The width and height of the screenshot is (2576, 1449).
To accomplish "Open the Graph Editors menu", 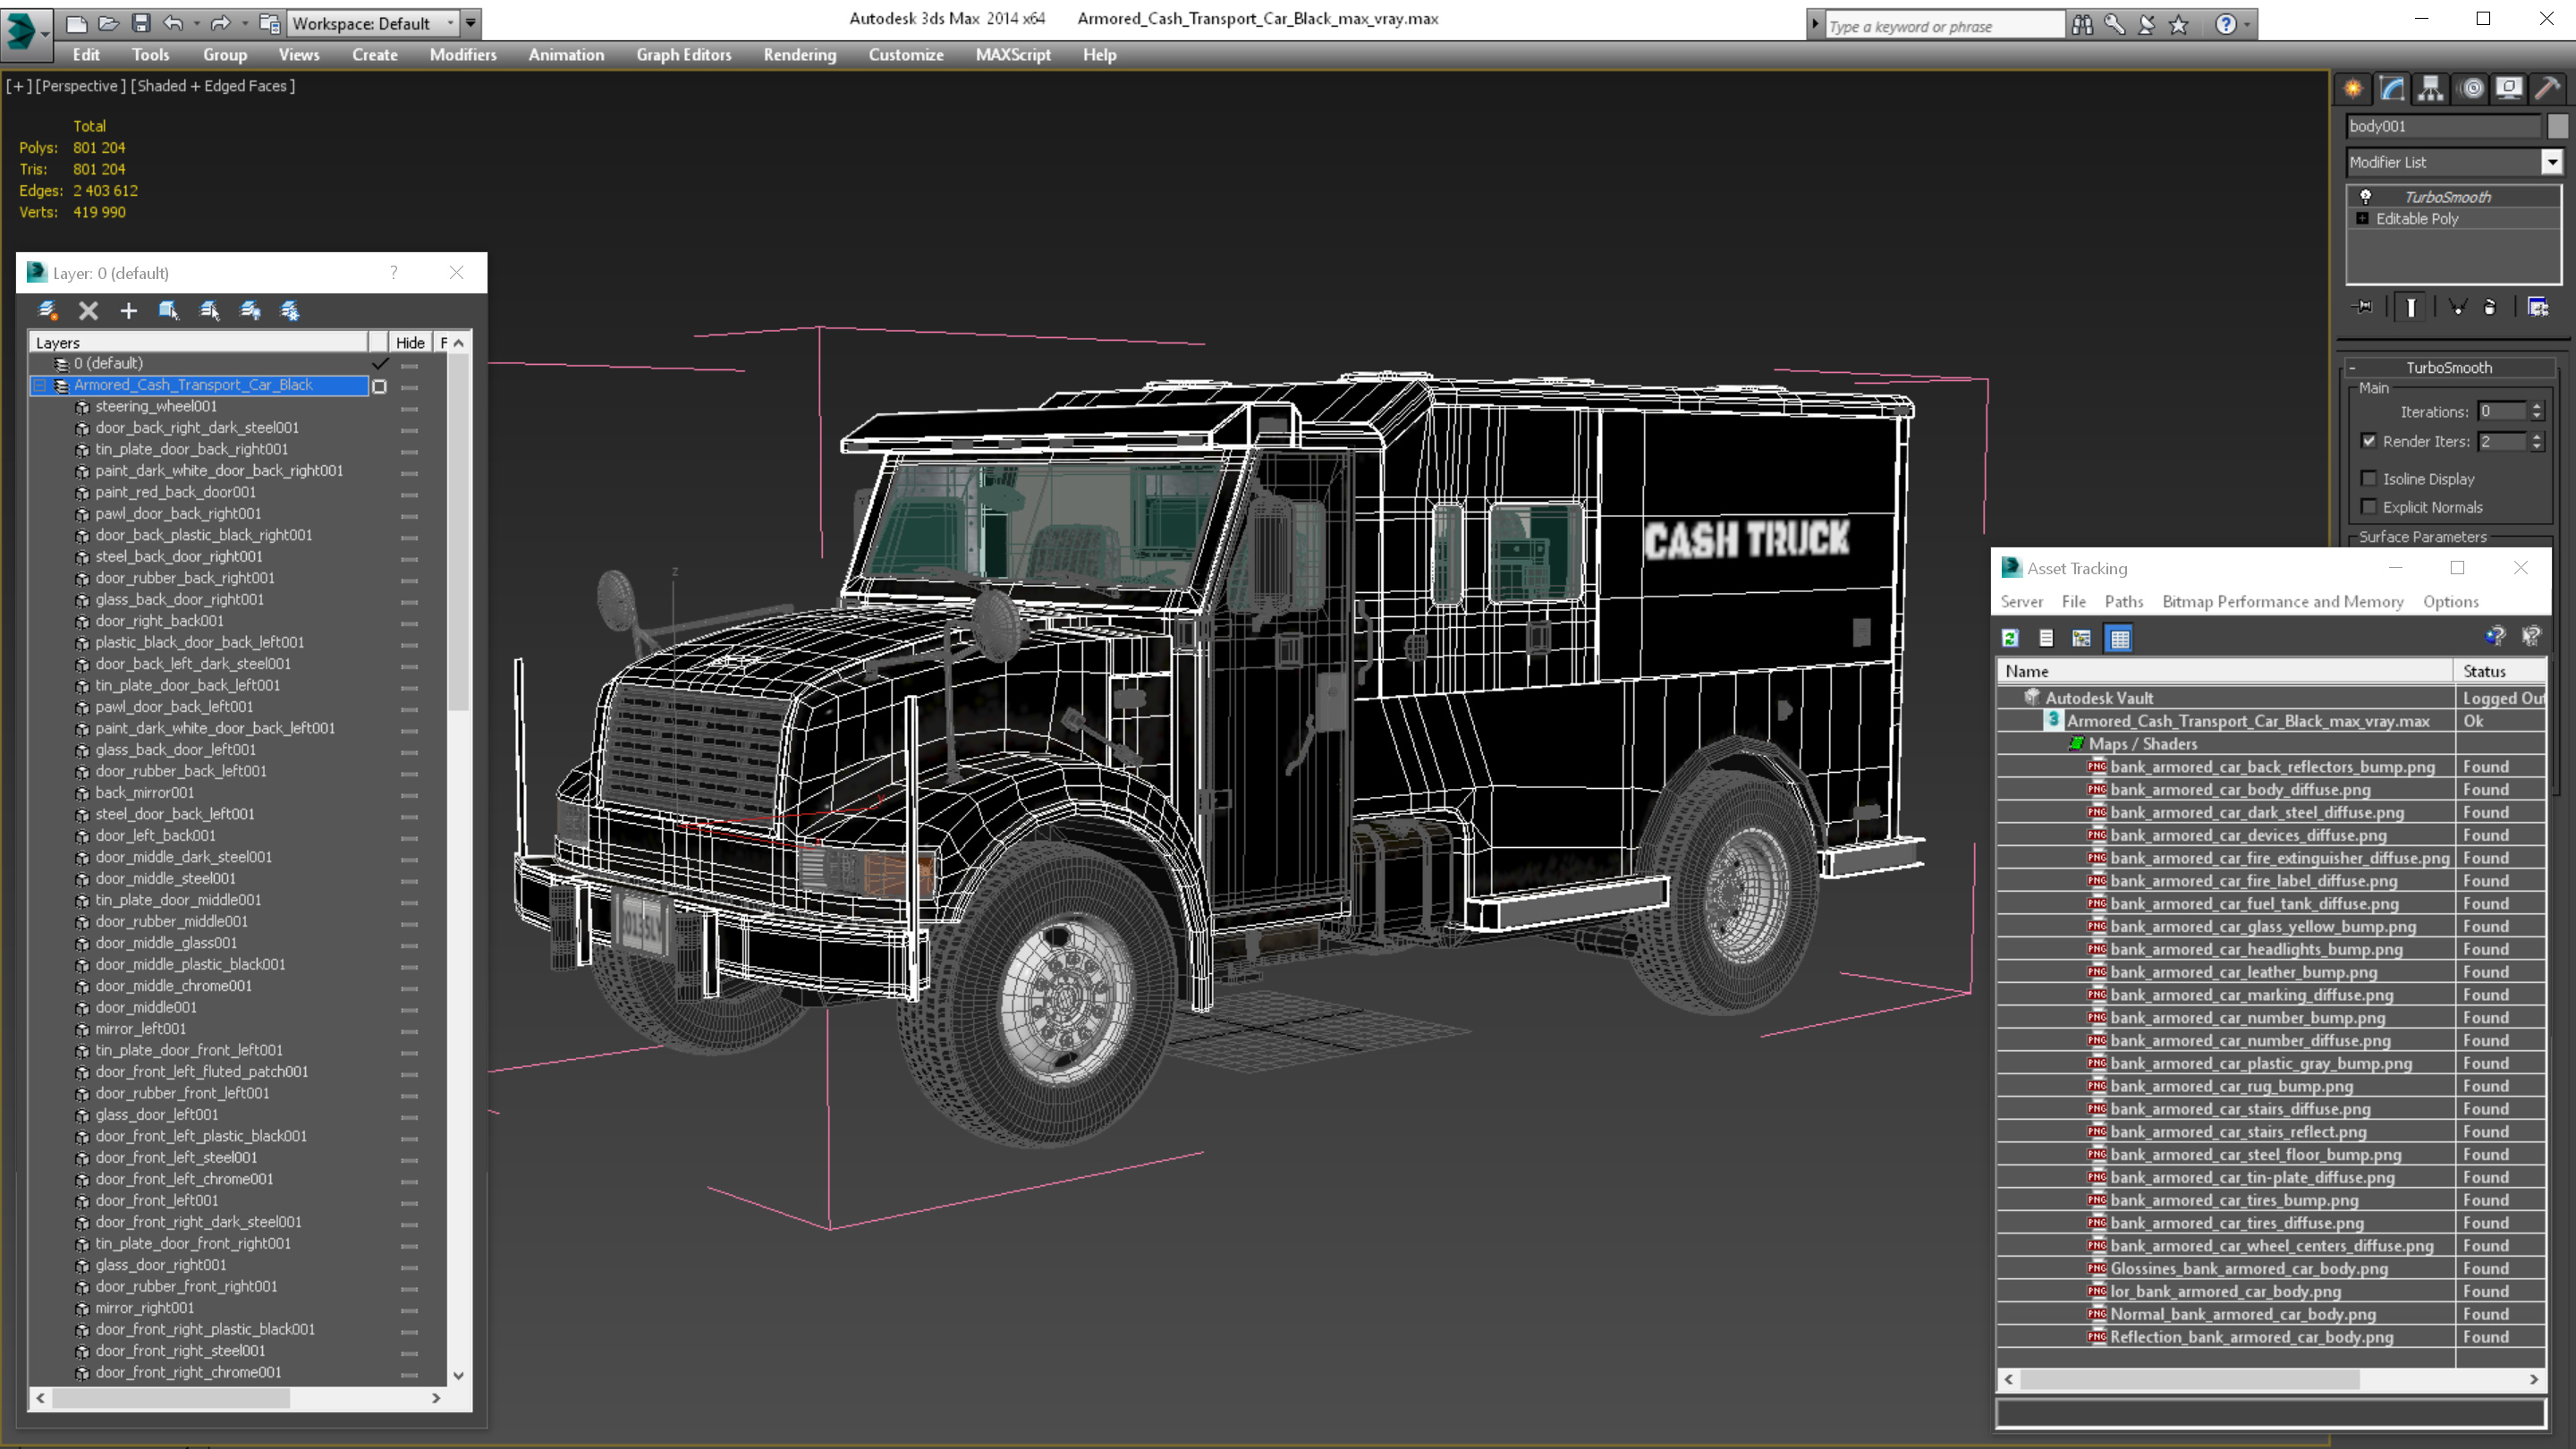I will [x=684, y=55].
